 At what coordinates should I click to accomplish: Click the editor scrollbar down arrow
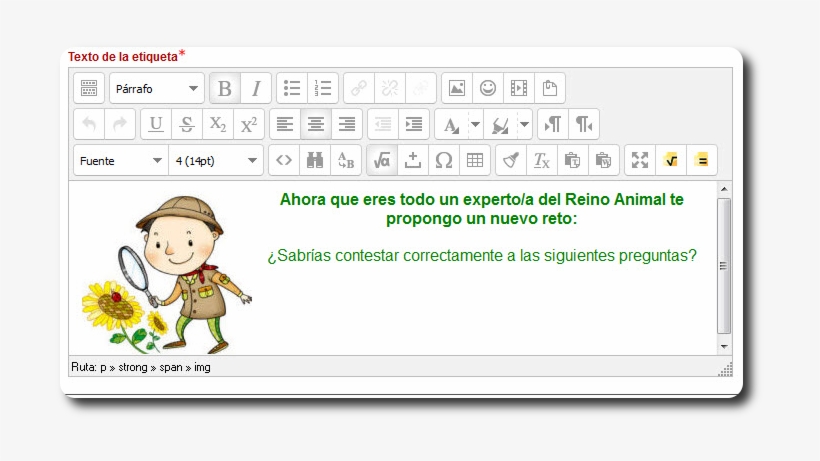725,346
